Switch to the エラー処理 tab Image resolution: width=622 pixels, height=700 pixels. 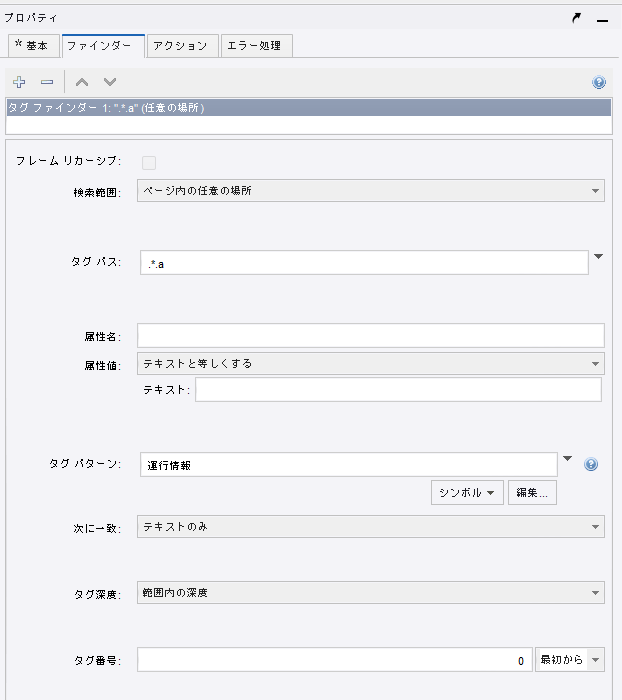tap(257, 46)
